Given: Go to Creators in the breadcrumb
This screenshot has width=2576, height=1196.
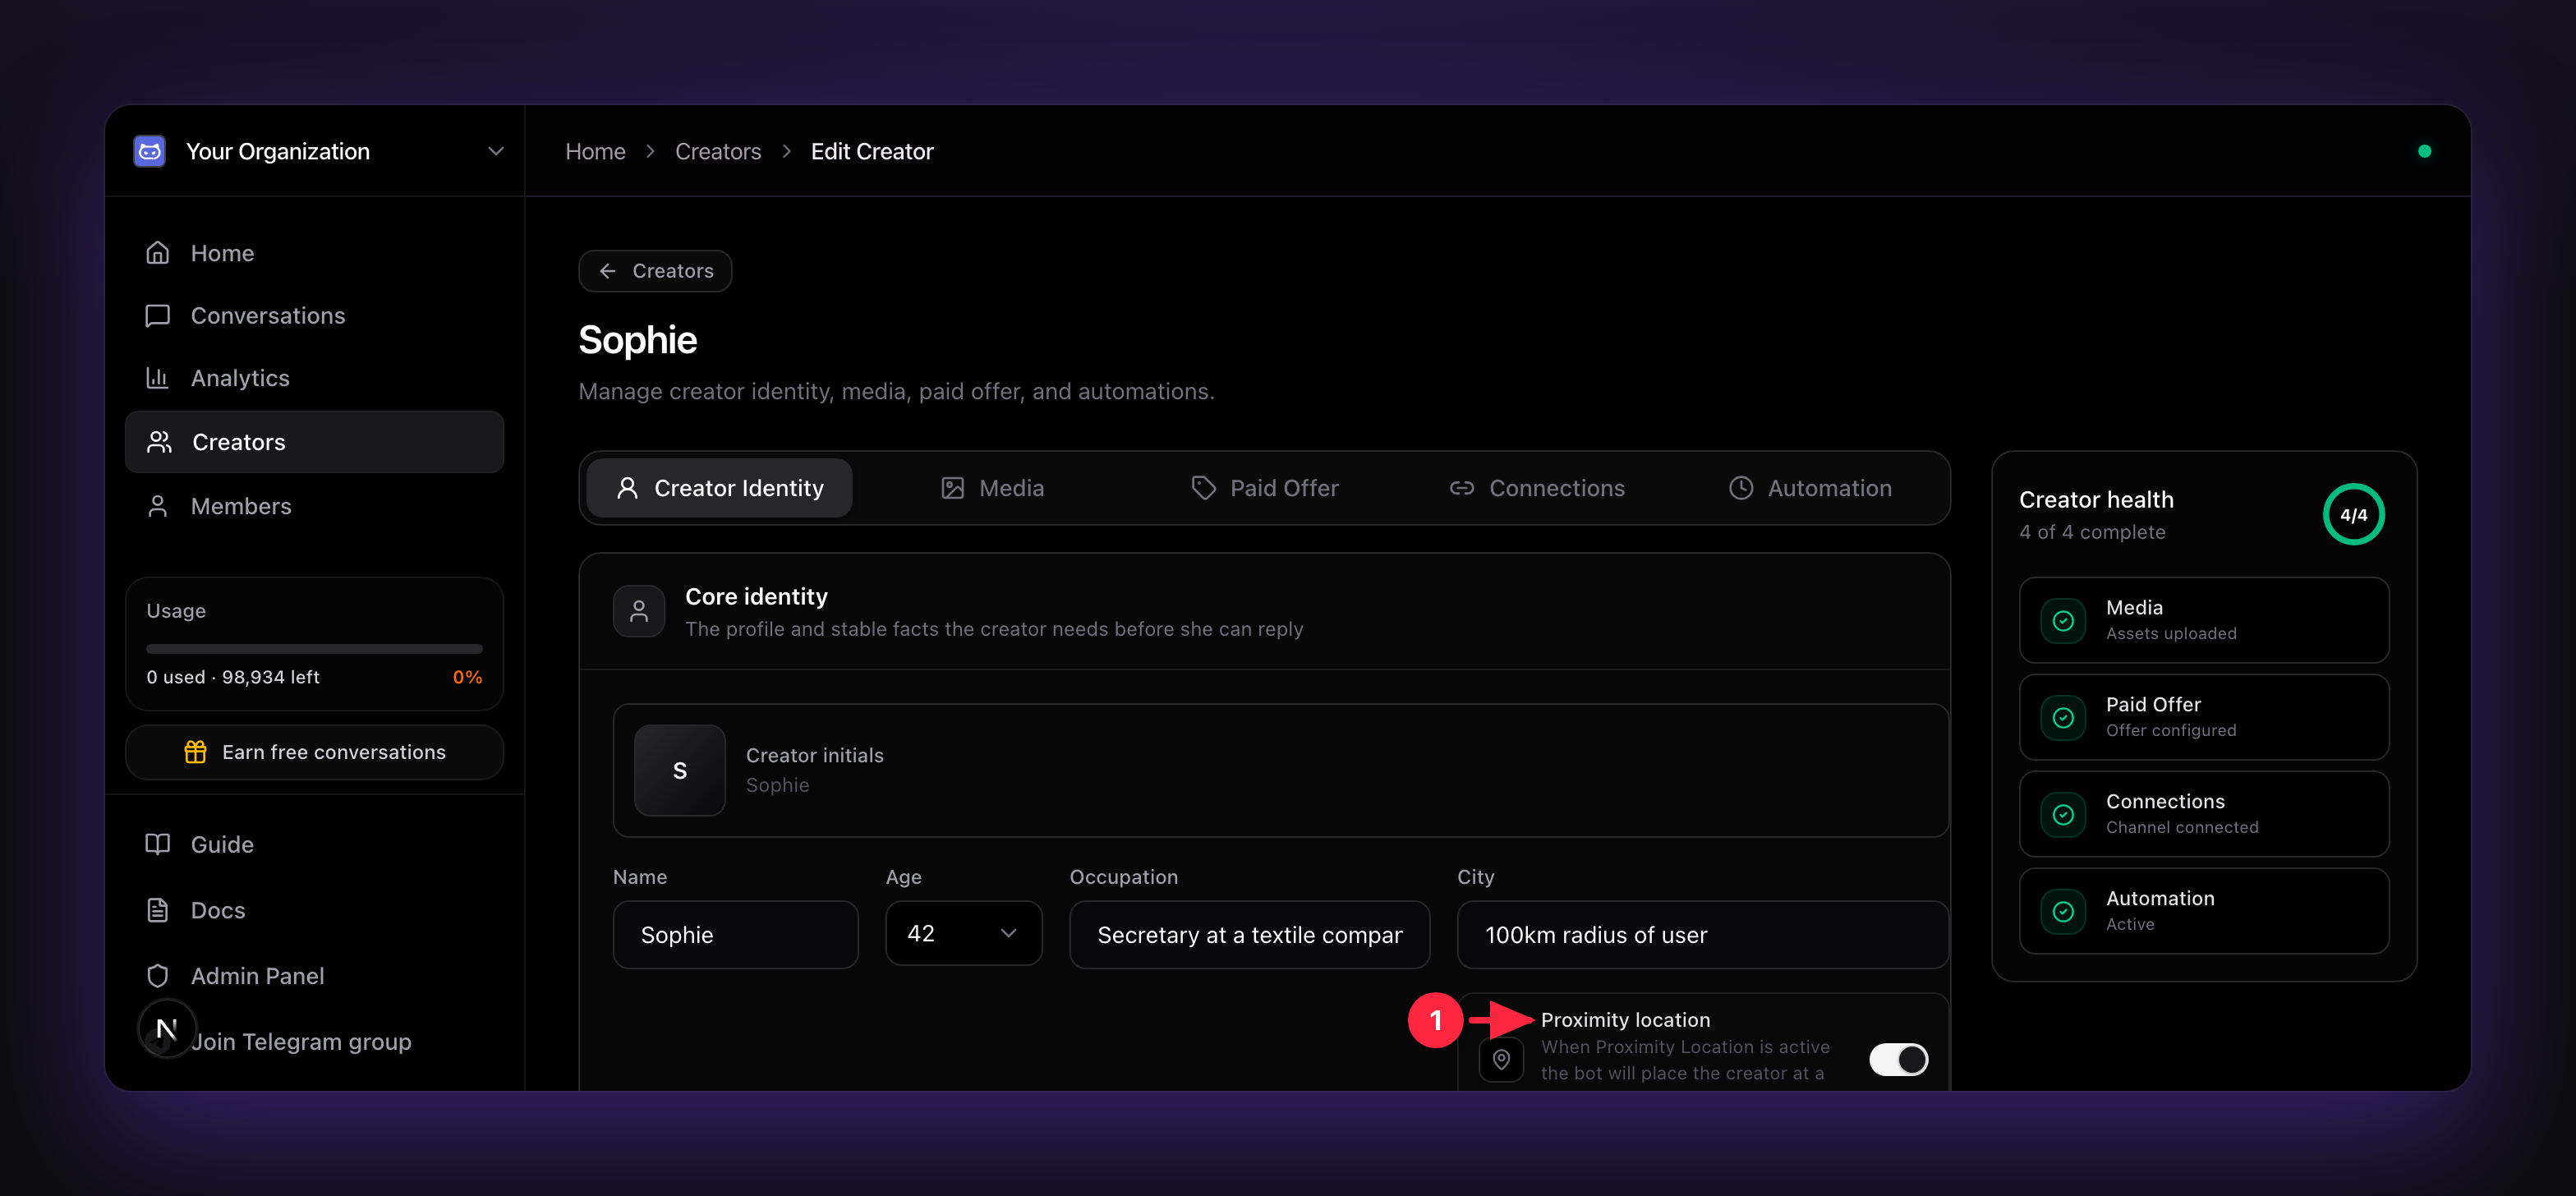Looking at the screenshot, I should coord(718,151).
